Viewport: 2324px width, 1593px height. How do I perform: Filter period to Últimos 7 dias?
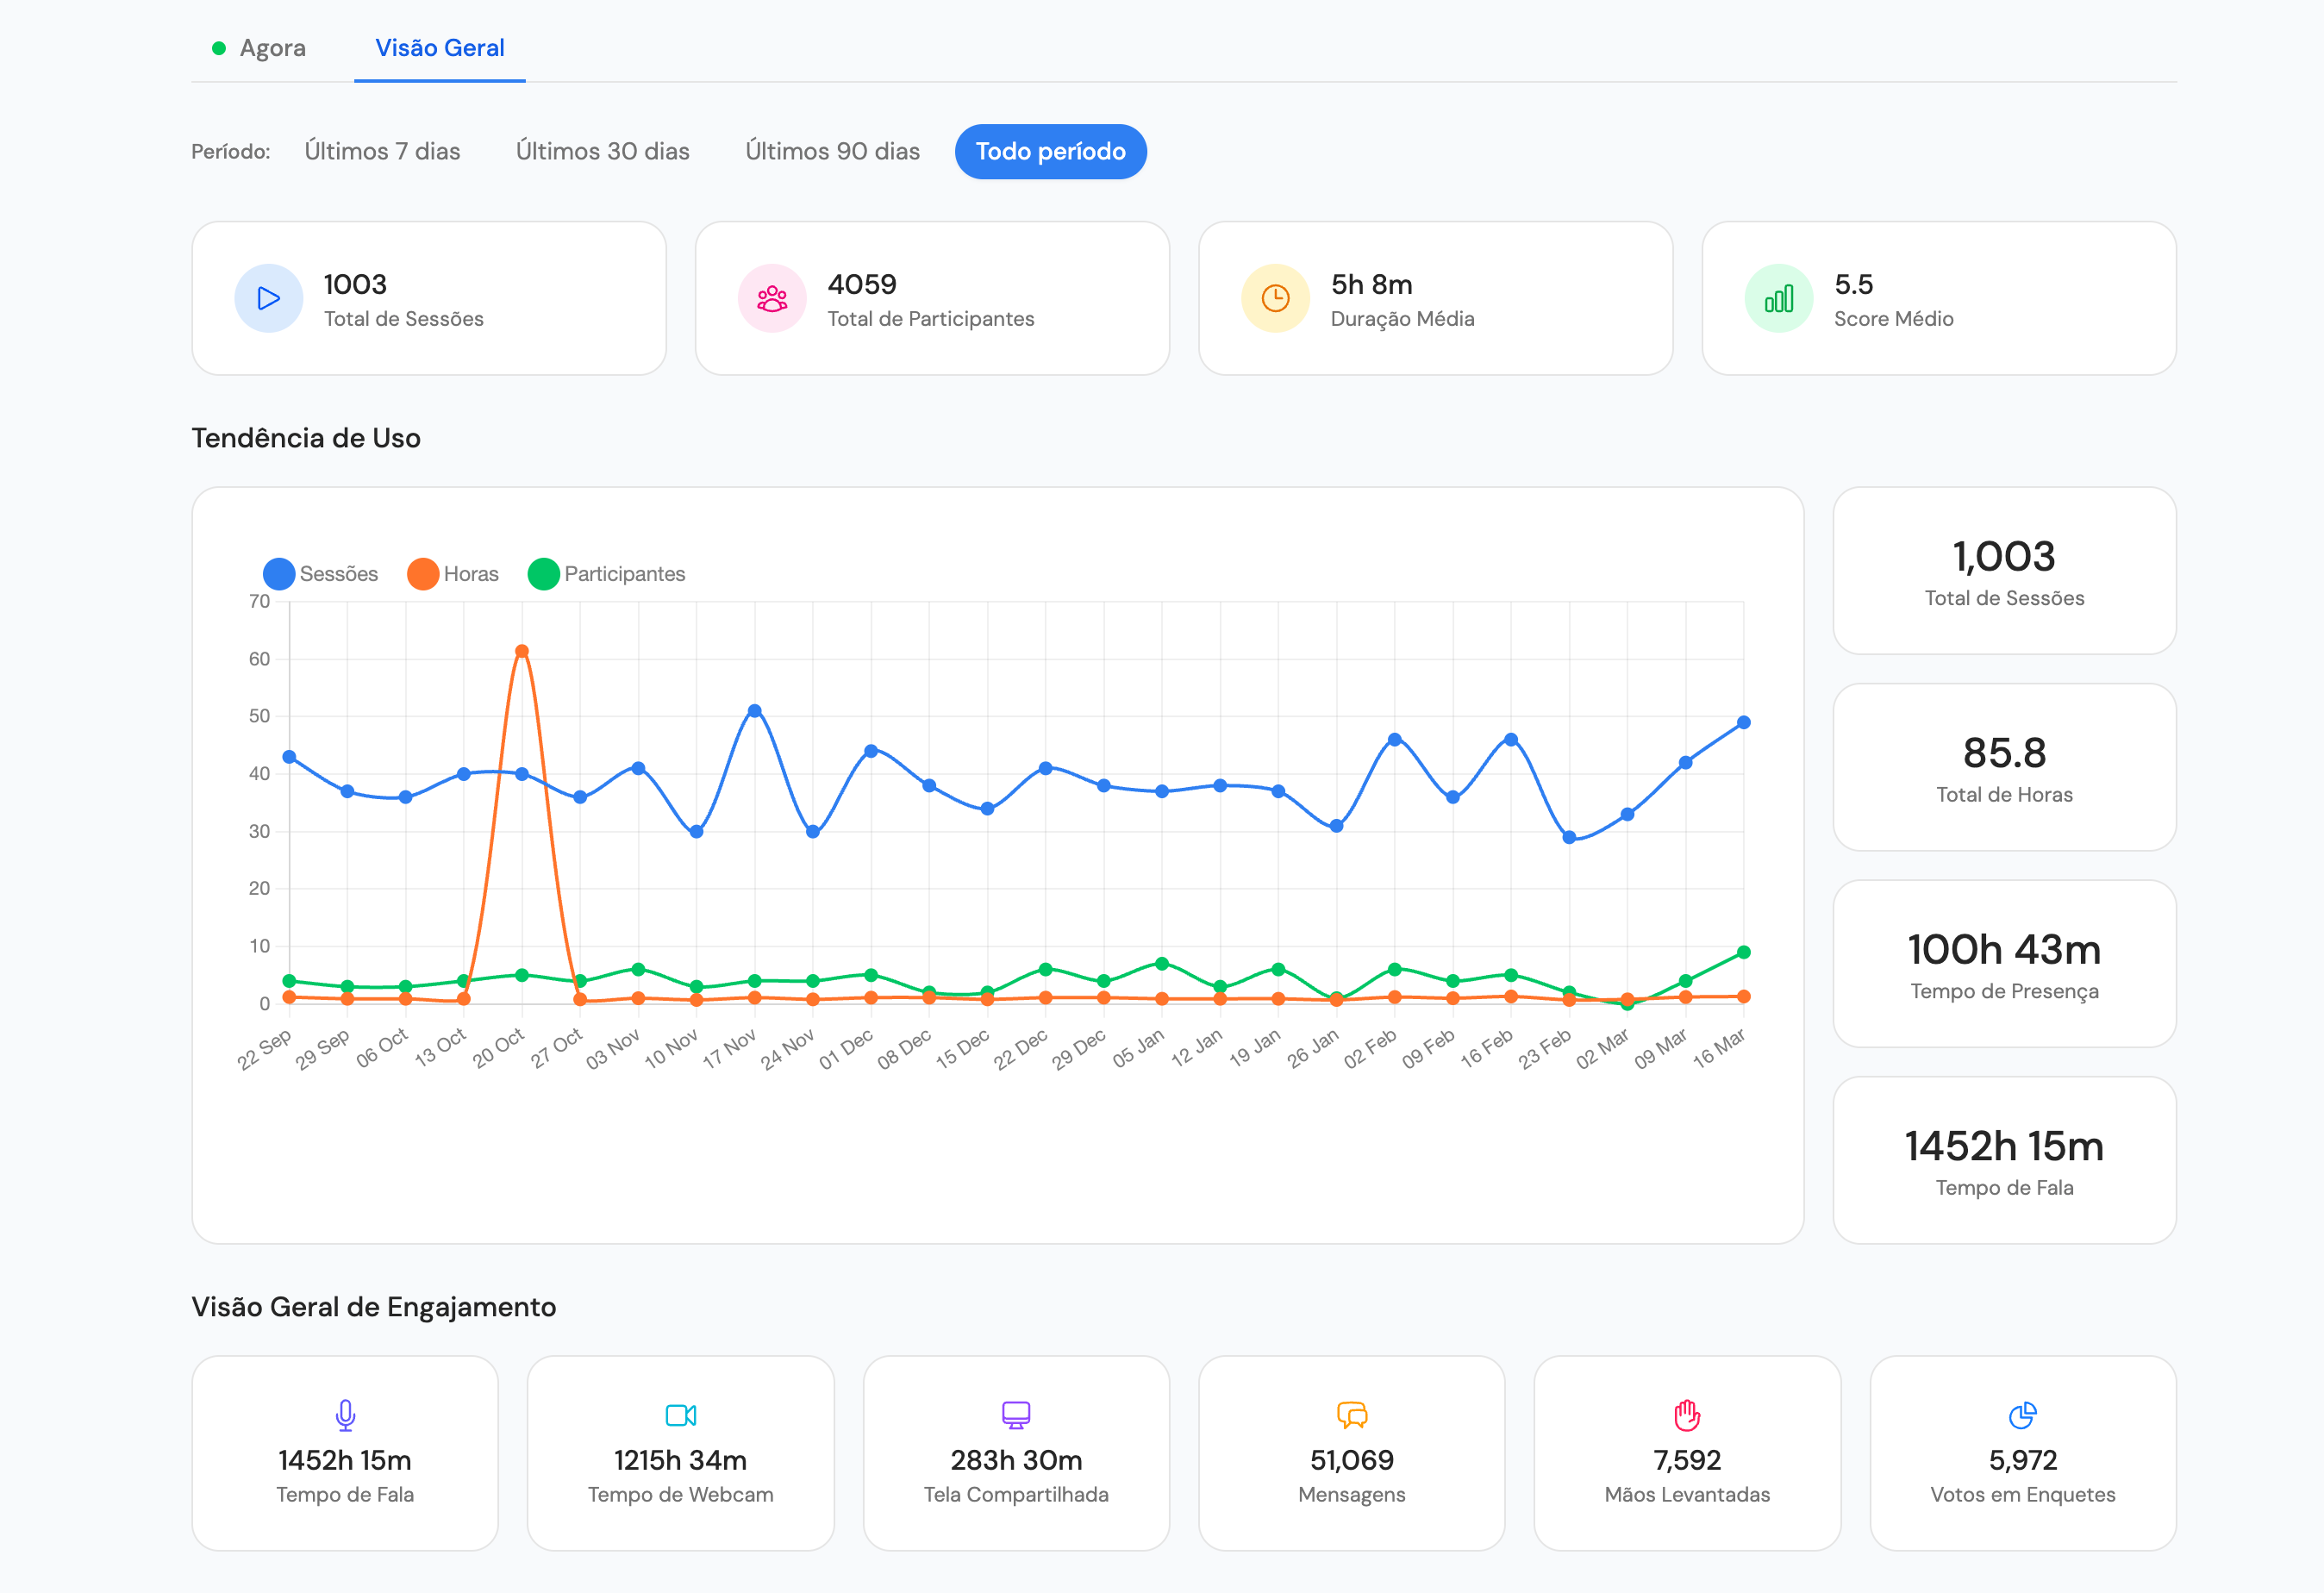coord(382,152)
